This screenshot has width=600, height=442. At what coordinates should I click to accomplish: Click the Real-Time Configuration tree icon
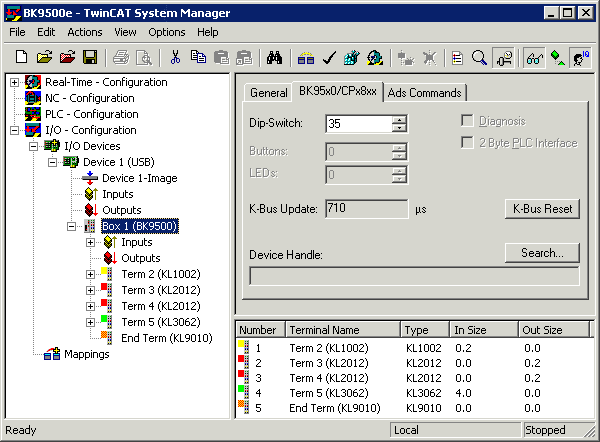tap(33, 82)
